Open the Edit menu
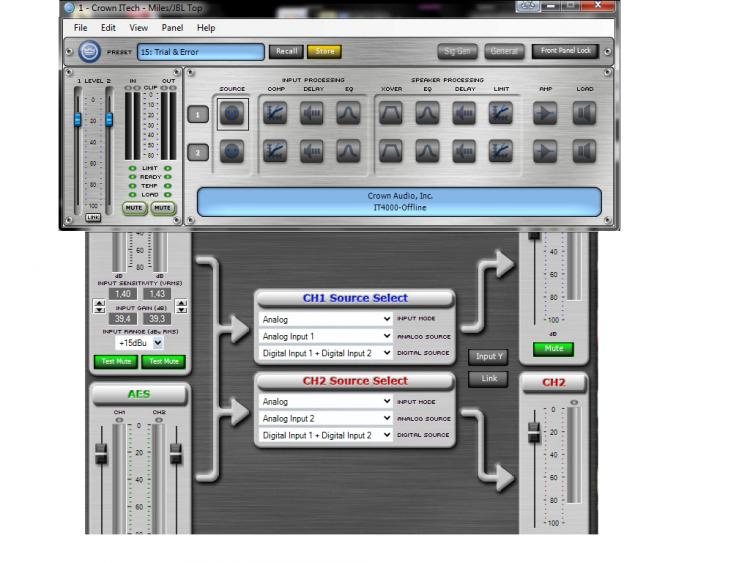Viewport: 750px width, 563px height. [x=108, y=28]
